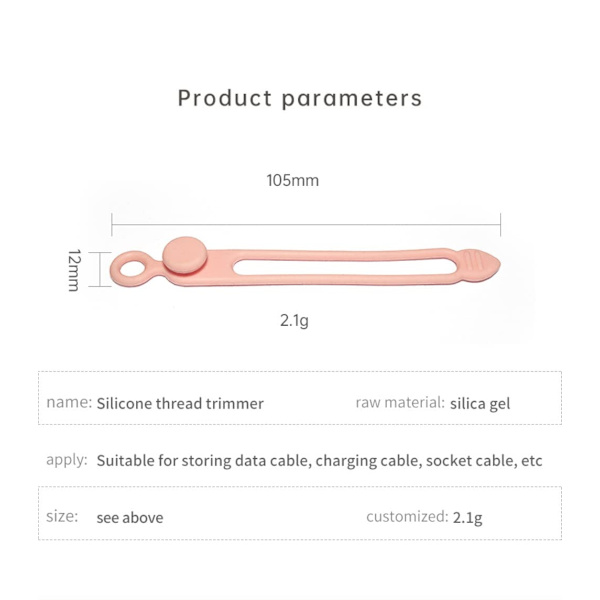Click the vertical 12mm dimension bracket

click(x=96, y=269)
